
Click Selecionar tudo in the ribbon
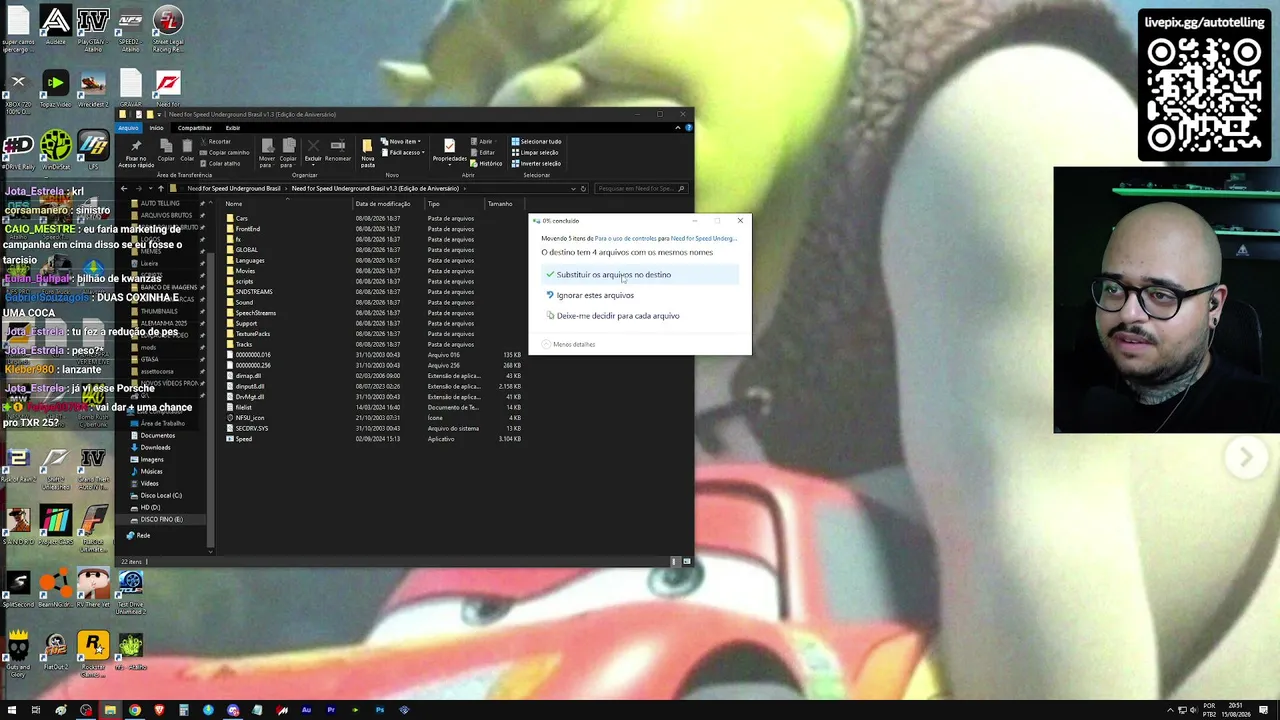click(536, 142)
